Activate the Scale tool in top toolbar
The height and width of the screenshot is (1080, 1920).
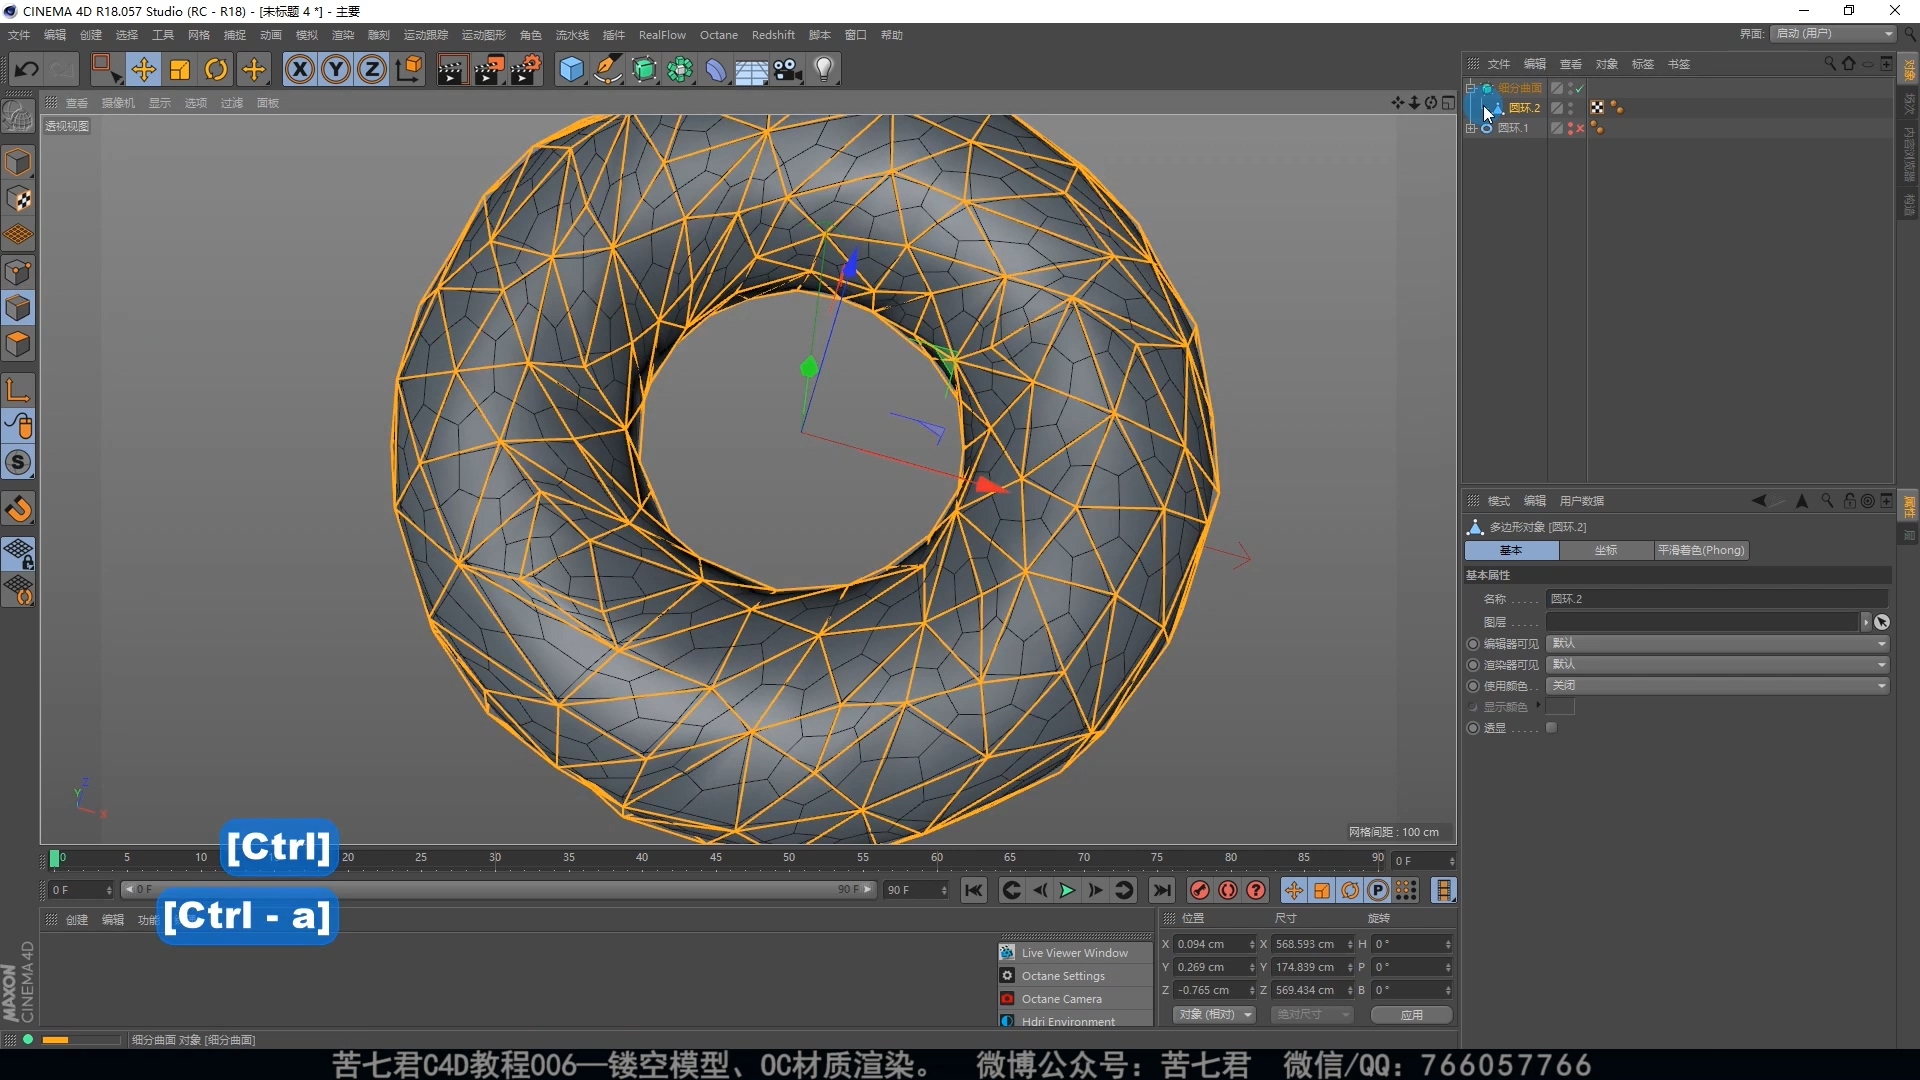tap(180, 69)
